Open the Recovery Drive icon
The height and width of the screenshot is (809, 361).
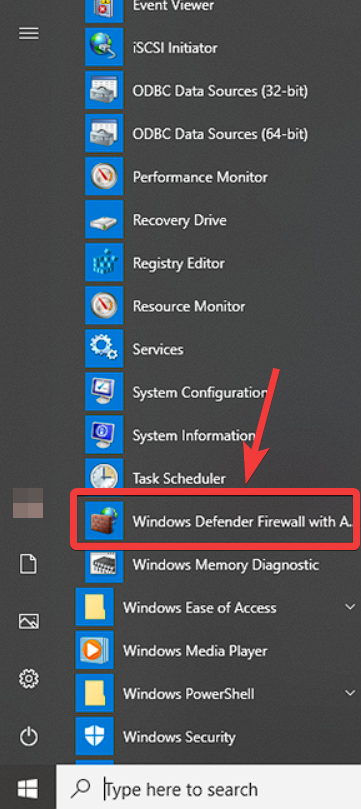click(x=104, y=220)
